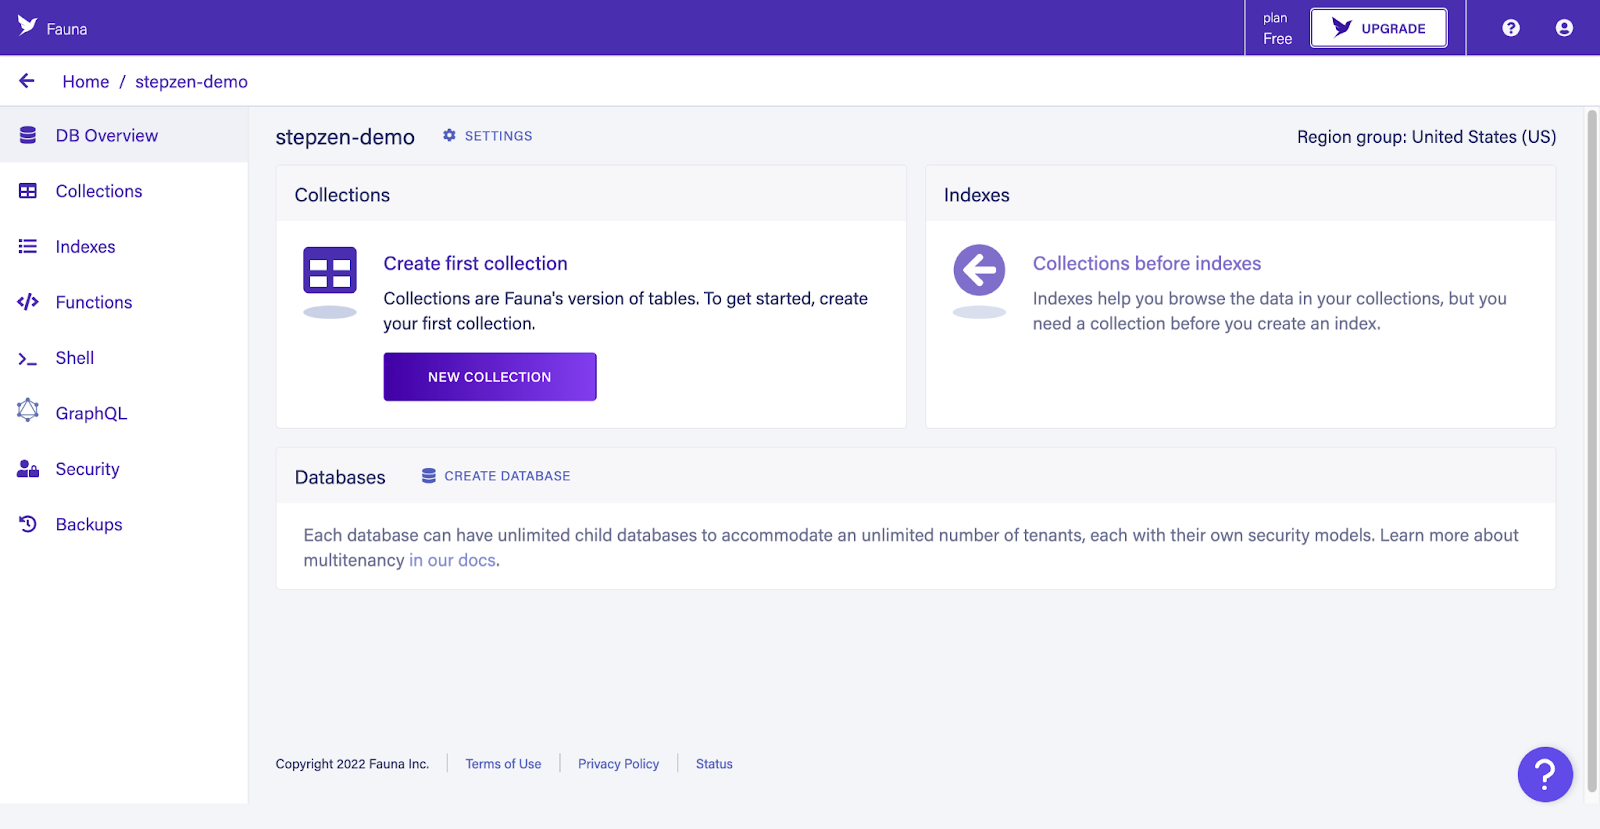Screen dimensions: 1600x829
Task: Click the page's vertical scrollbar
Action: tap(1592, 450)
